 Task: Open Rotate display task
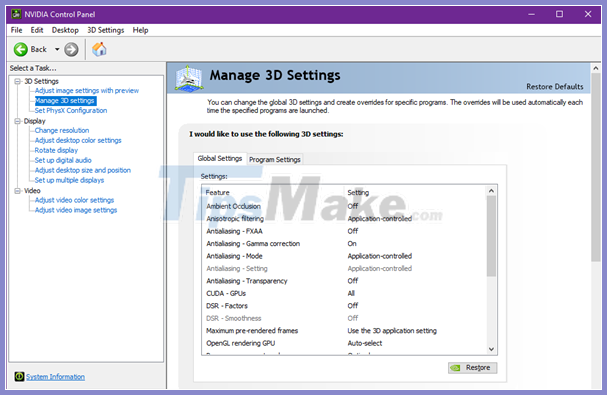pyautogui.click(x=56, y=150)
